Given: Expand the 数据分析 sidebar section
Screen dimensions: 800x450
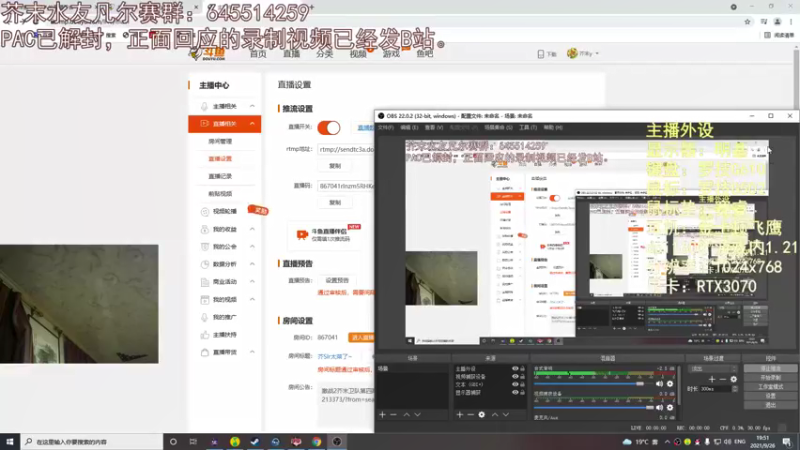Looking at the screenshot, I should [252, 264].
